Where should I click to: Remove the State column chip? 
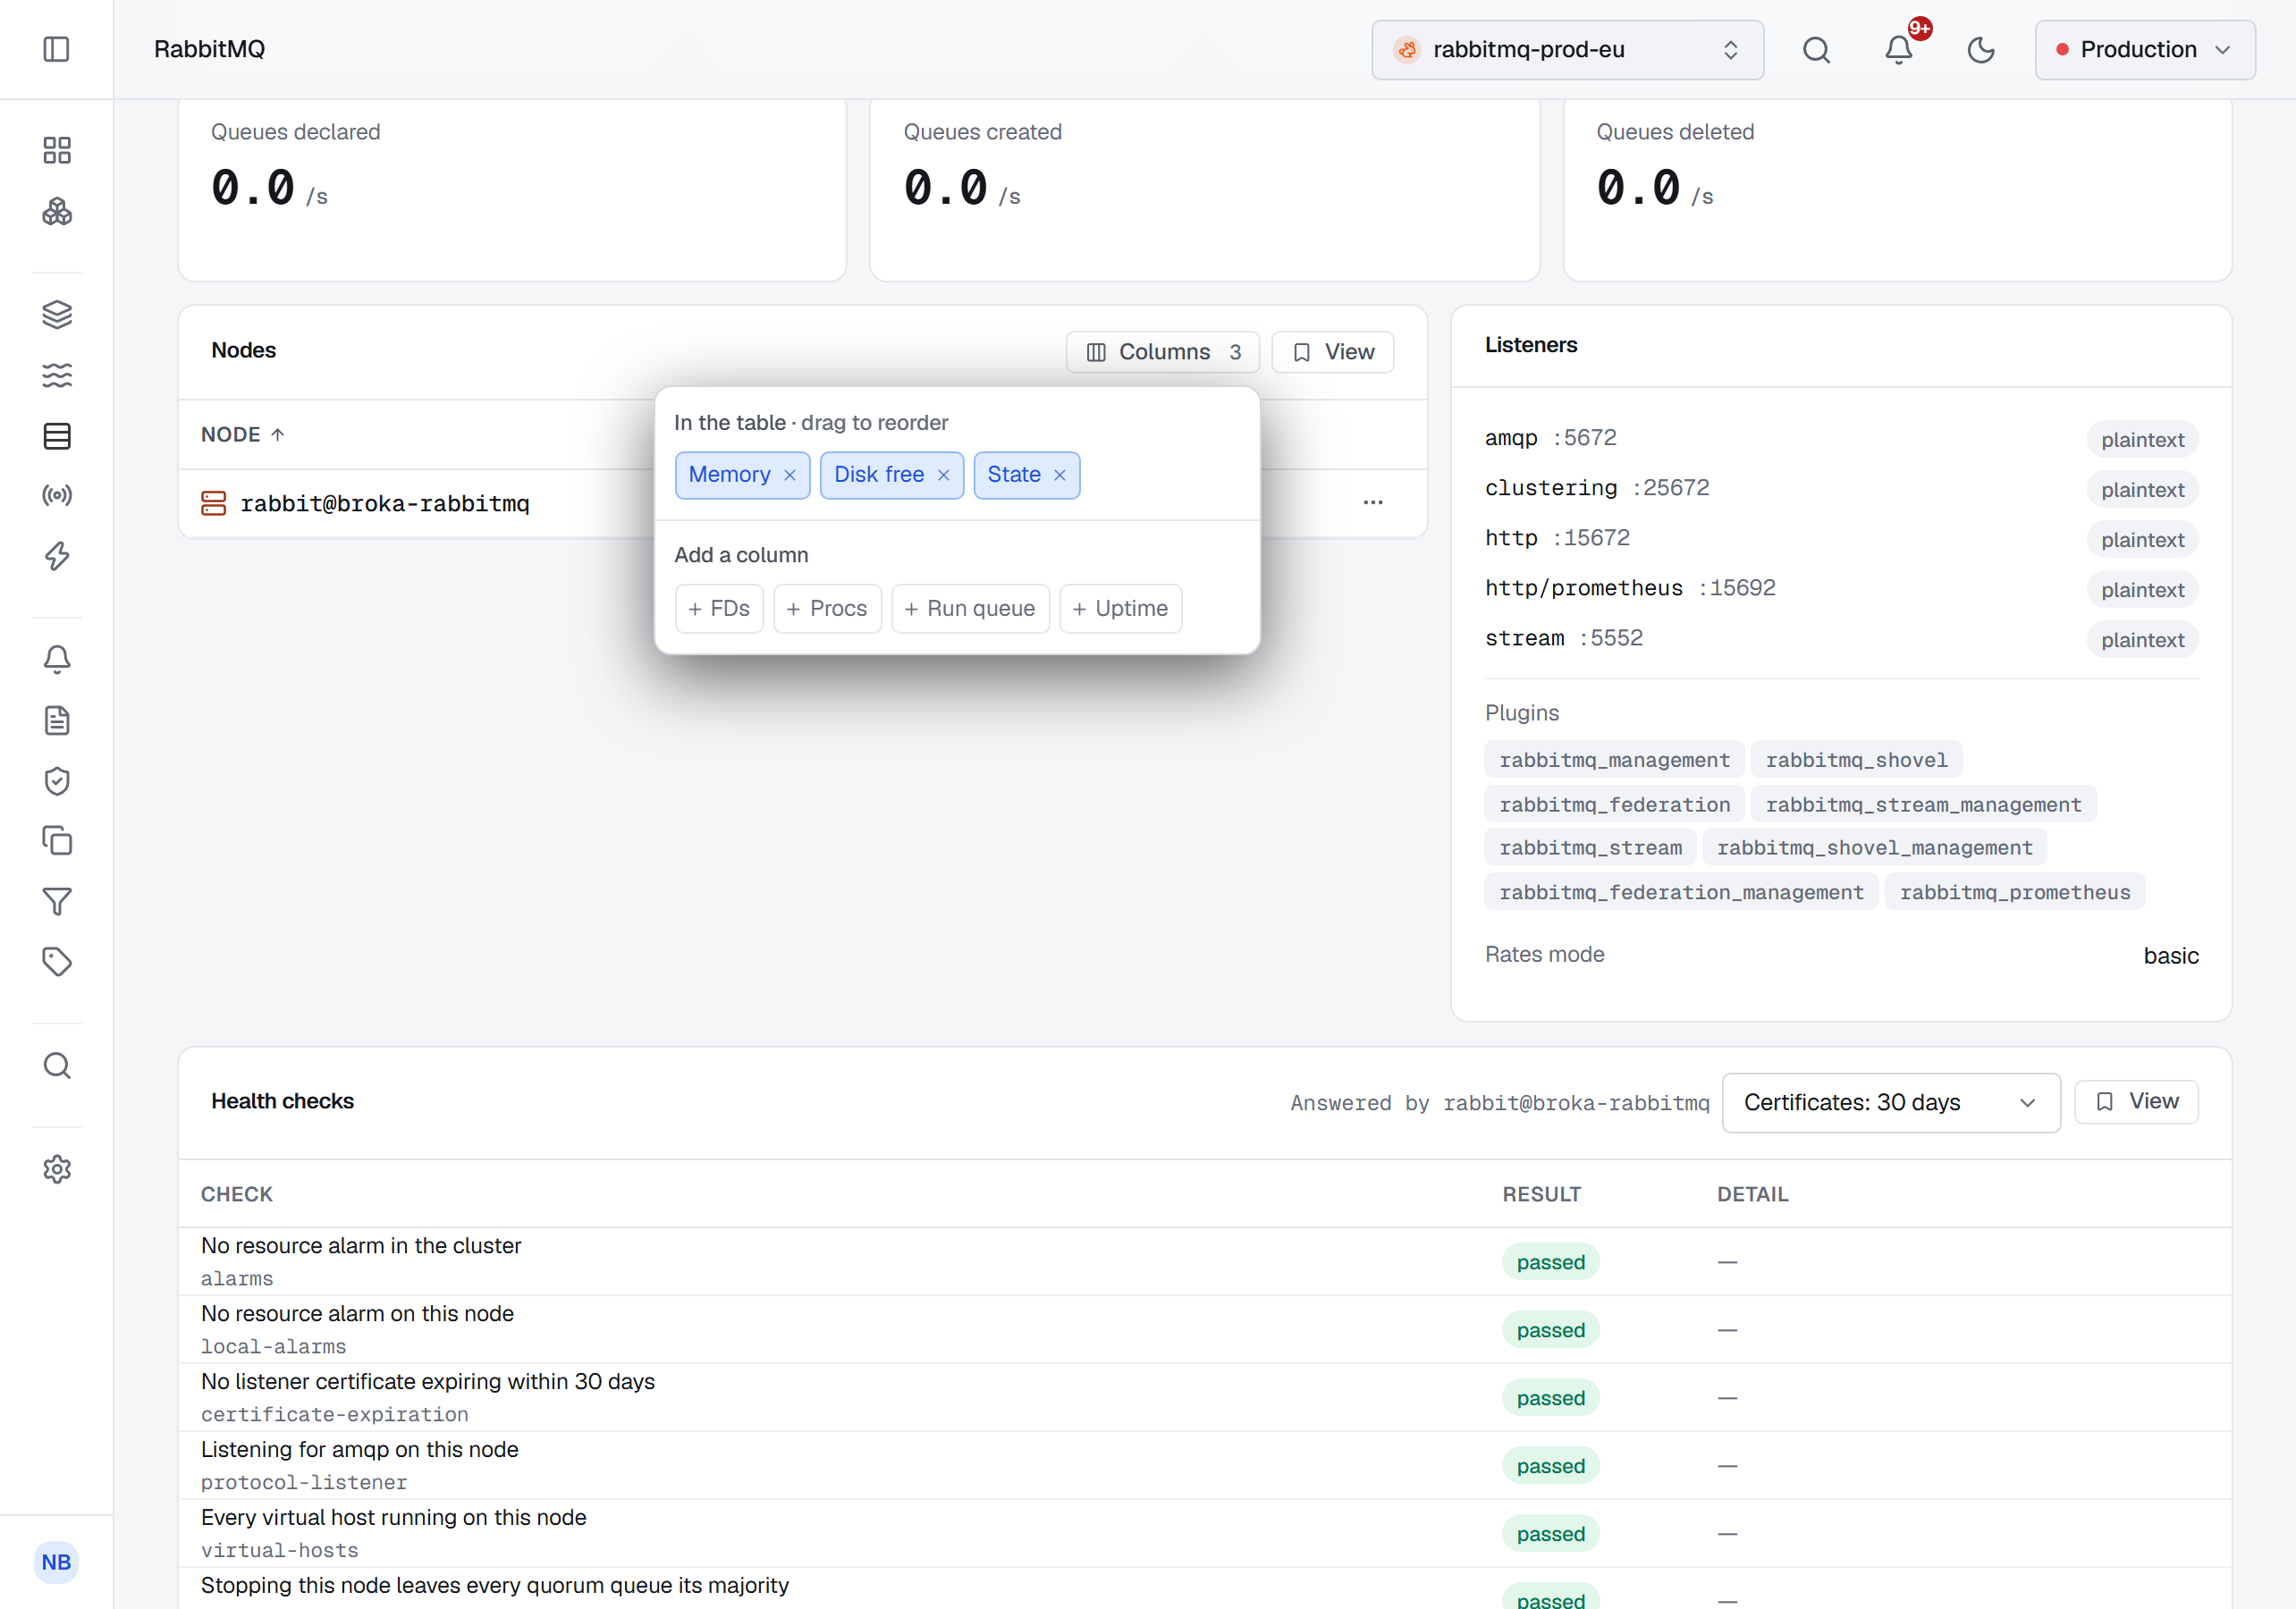click(x=1060, y=475)
